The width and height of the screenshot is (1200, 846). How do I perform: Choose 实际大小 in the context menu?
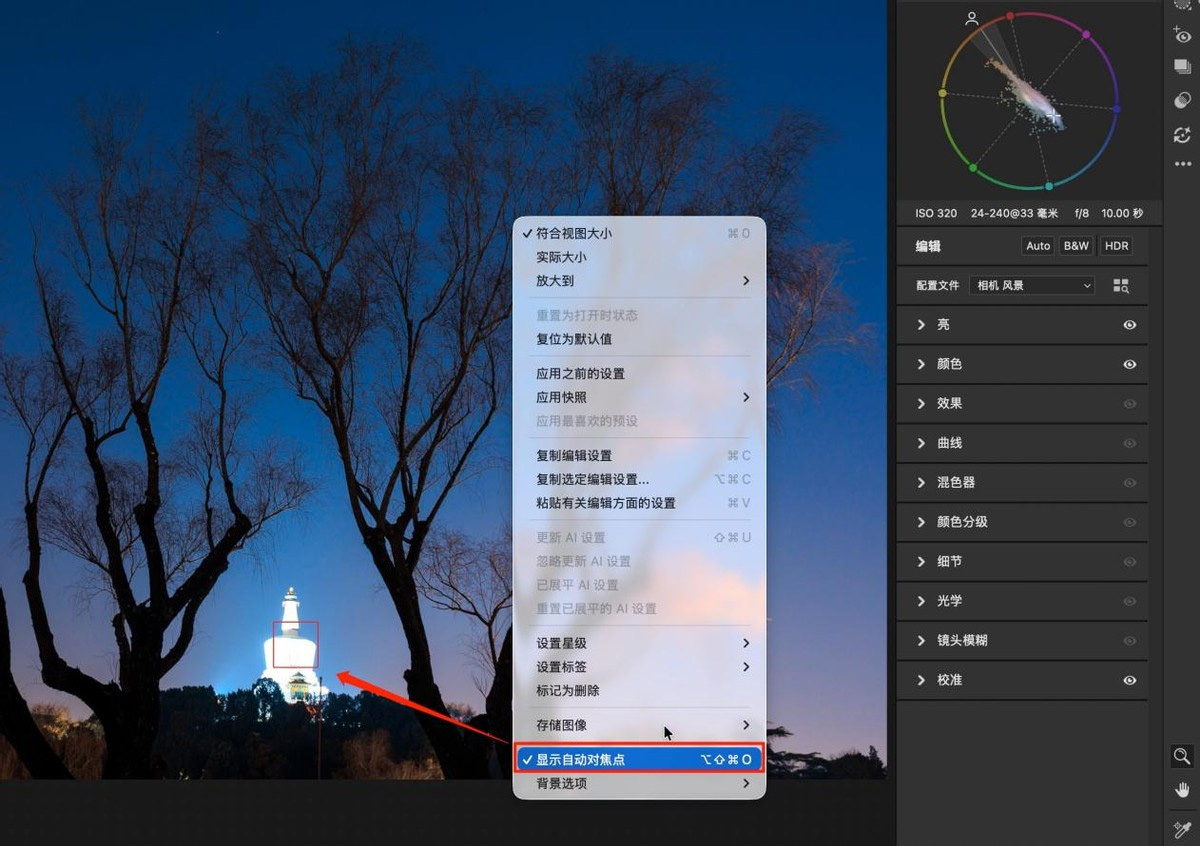639,257
